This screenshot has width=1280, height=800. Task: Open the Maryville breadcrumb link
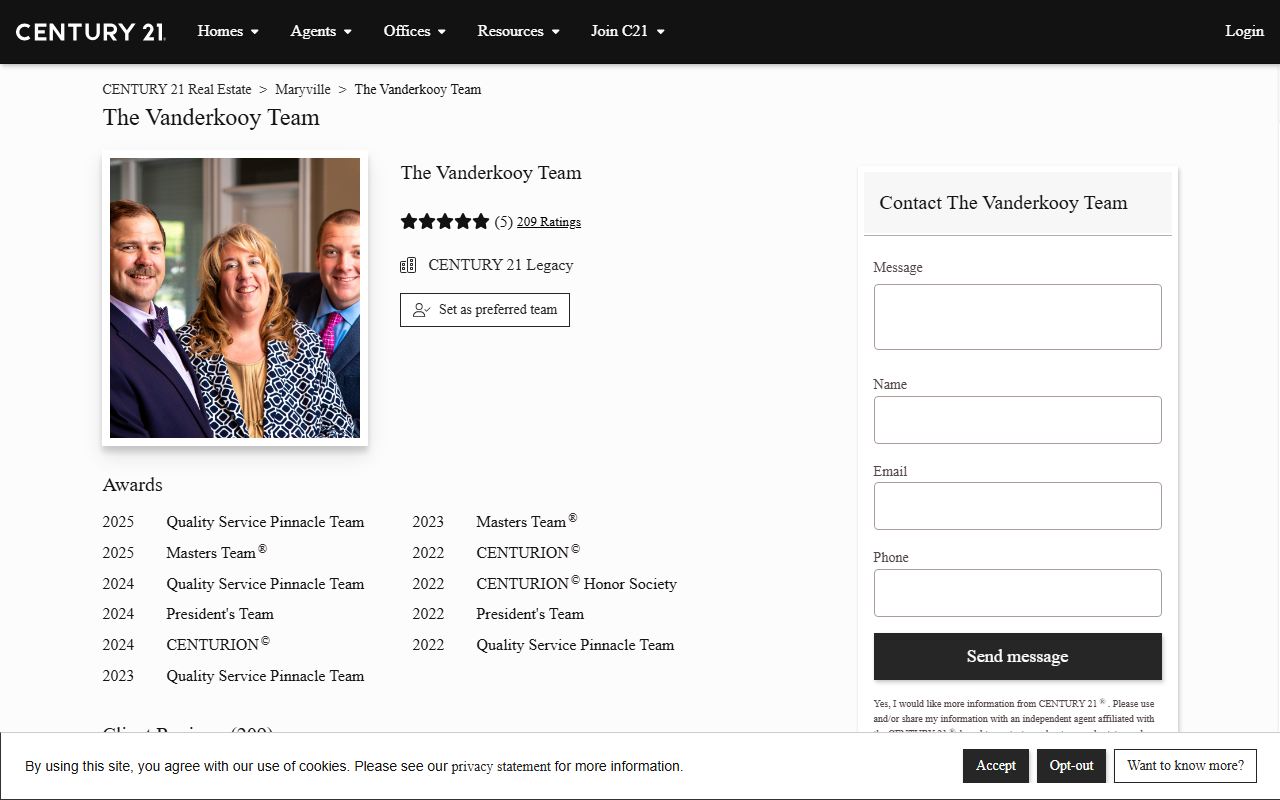[x=303, y=89]
